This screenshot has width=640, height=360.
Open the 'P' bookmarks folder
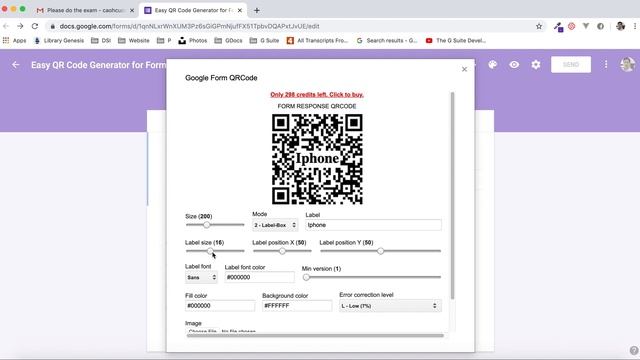pos(164,40)
